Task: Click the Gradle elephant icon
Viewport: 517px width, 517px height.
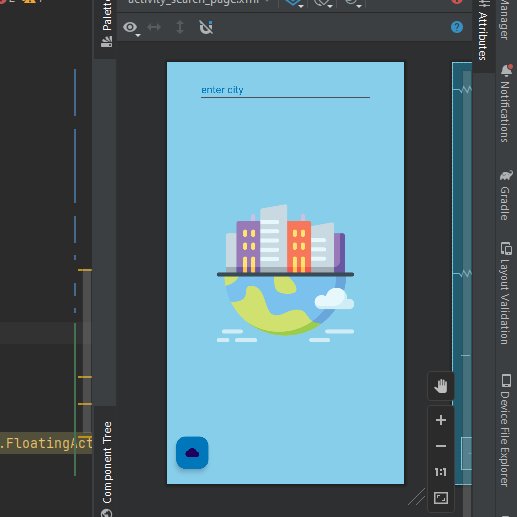Action: click(506, 175)
